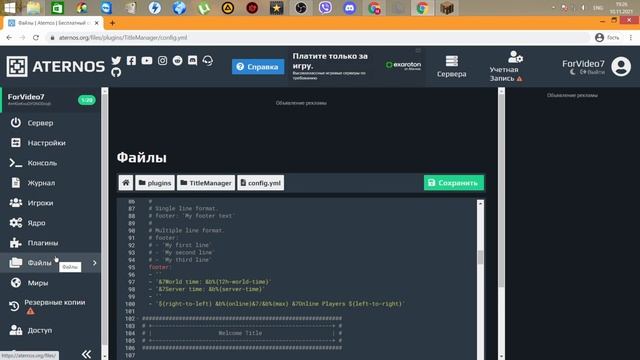Image resolution: width=640 pixels, height=360 pixels.
Task: Click the Twitter icon in header
Action: 116,60
